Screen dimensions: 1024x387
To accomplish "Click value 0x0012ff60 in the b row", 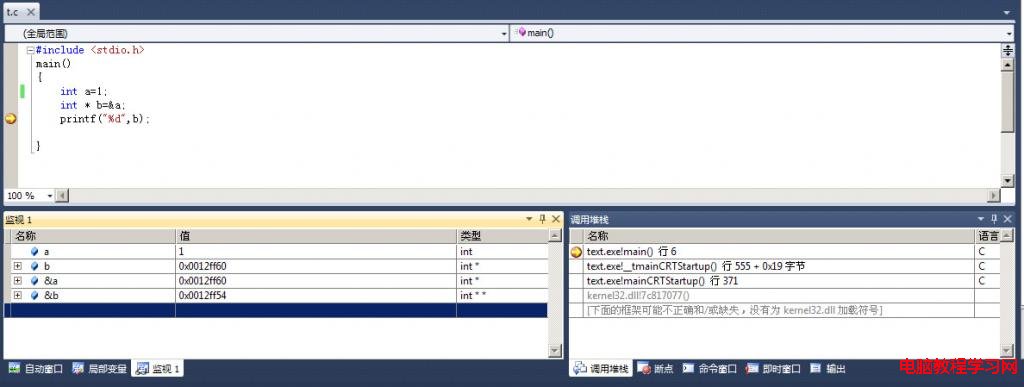I will 202,266.
